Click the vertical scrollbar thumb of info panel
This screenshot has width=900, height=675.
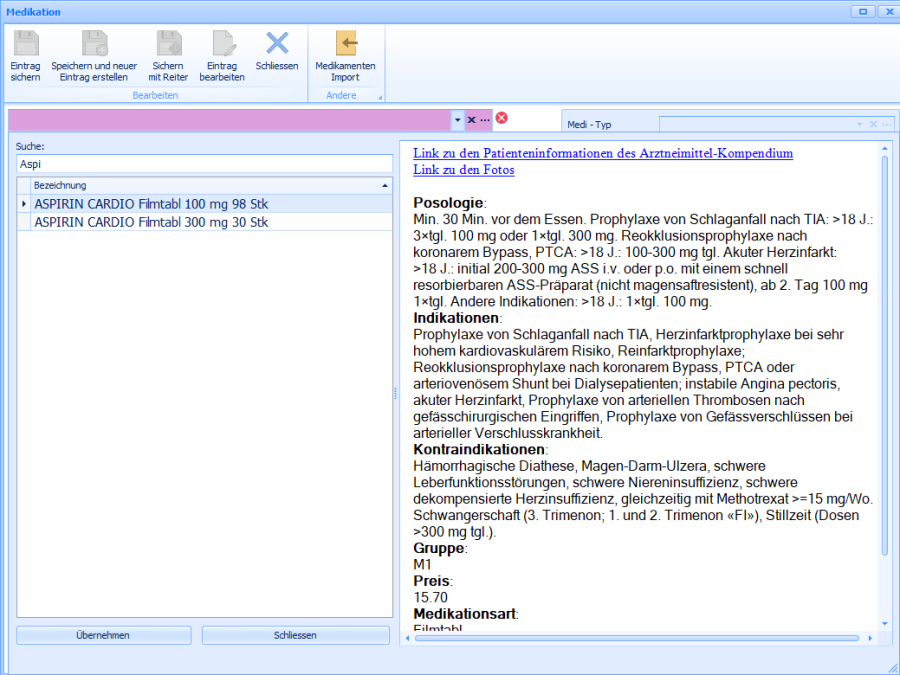click(885, 356)
